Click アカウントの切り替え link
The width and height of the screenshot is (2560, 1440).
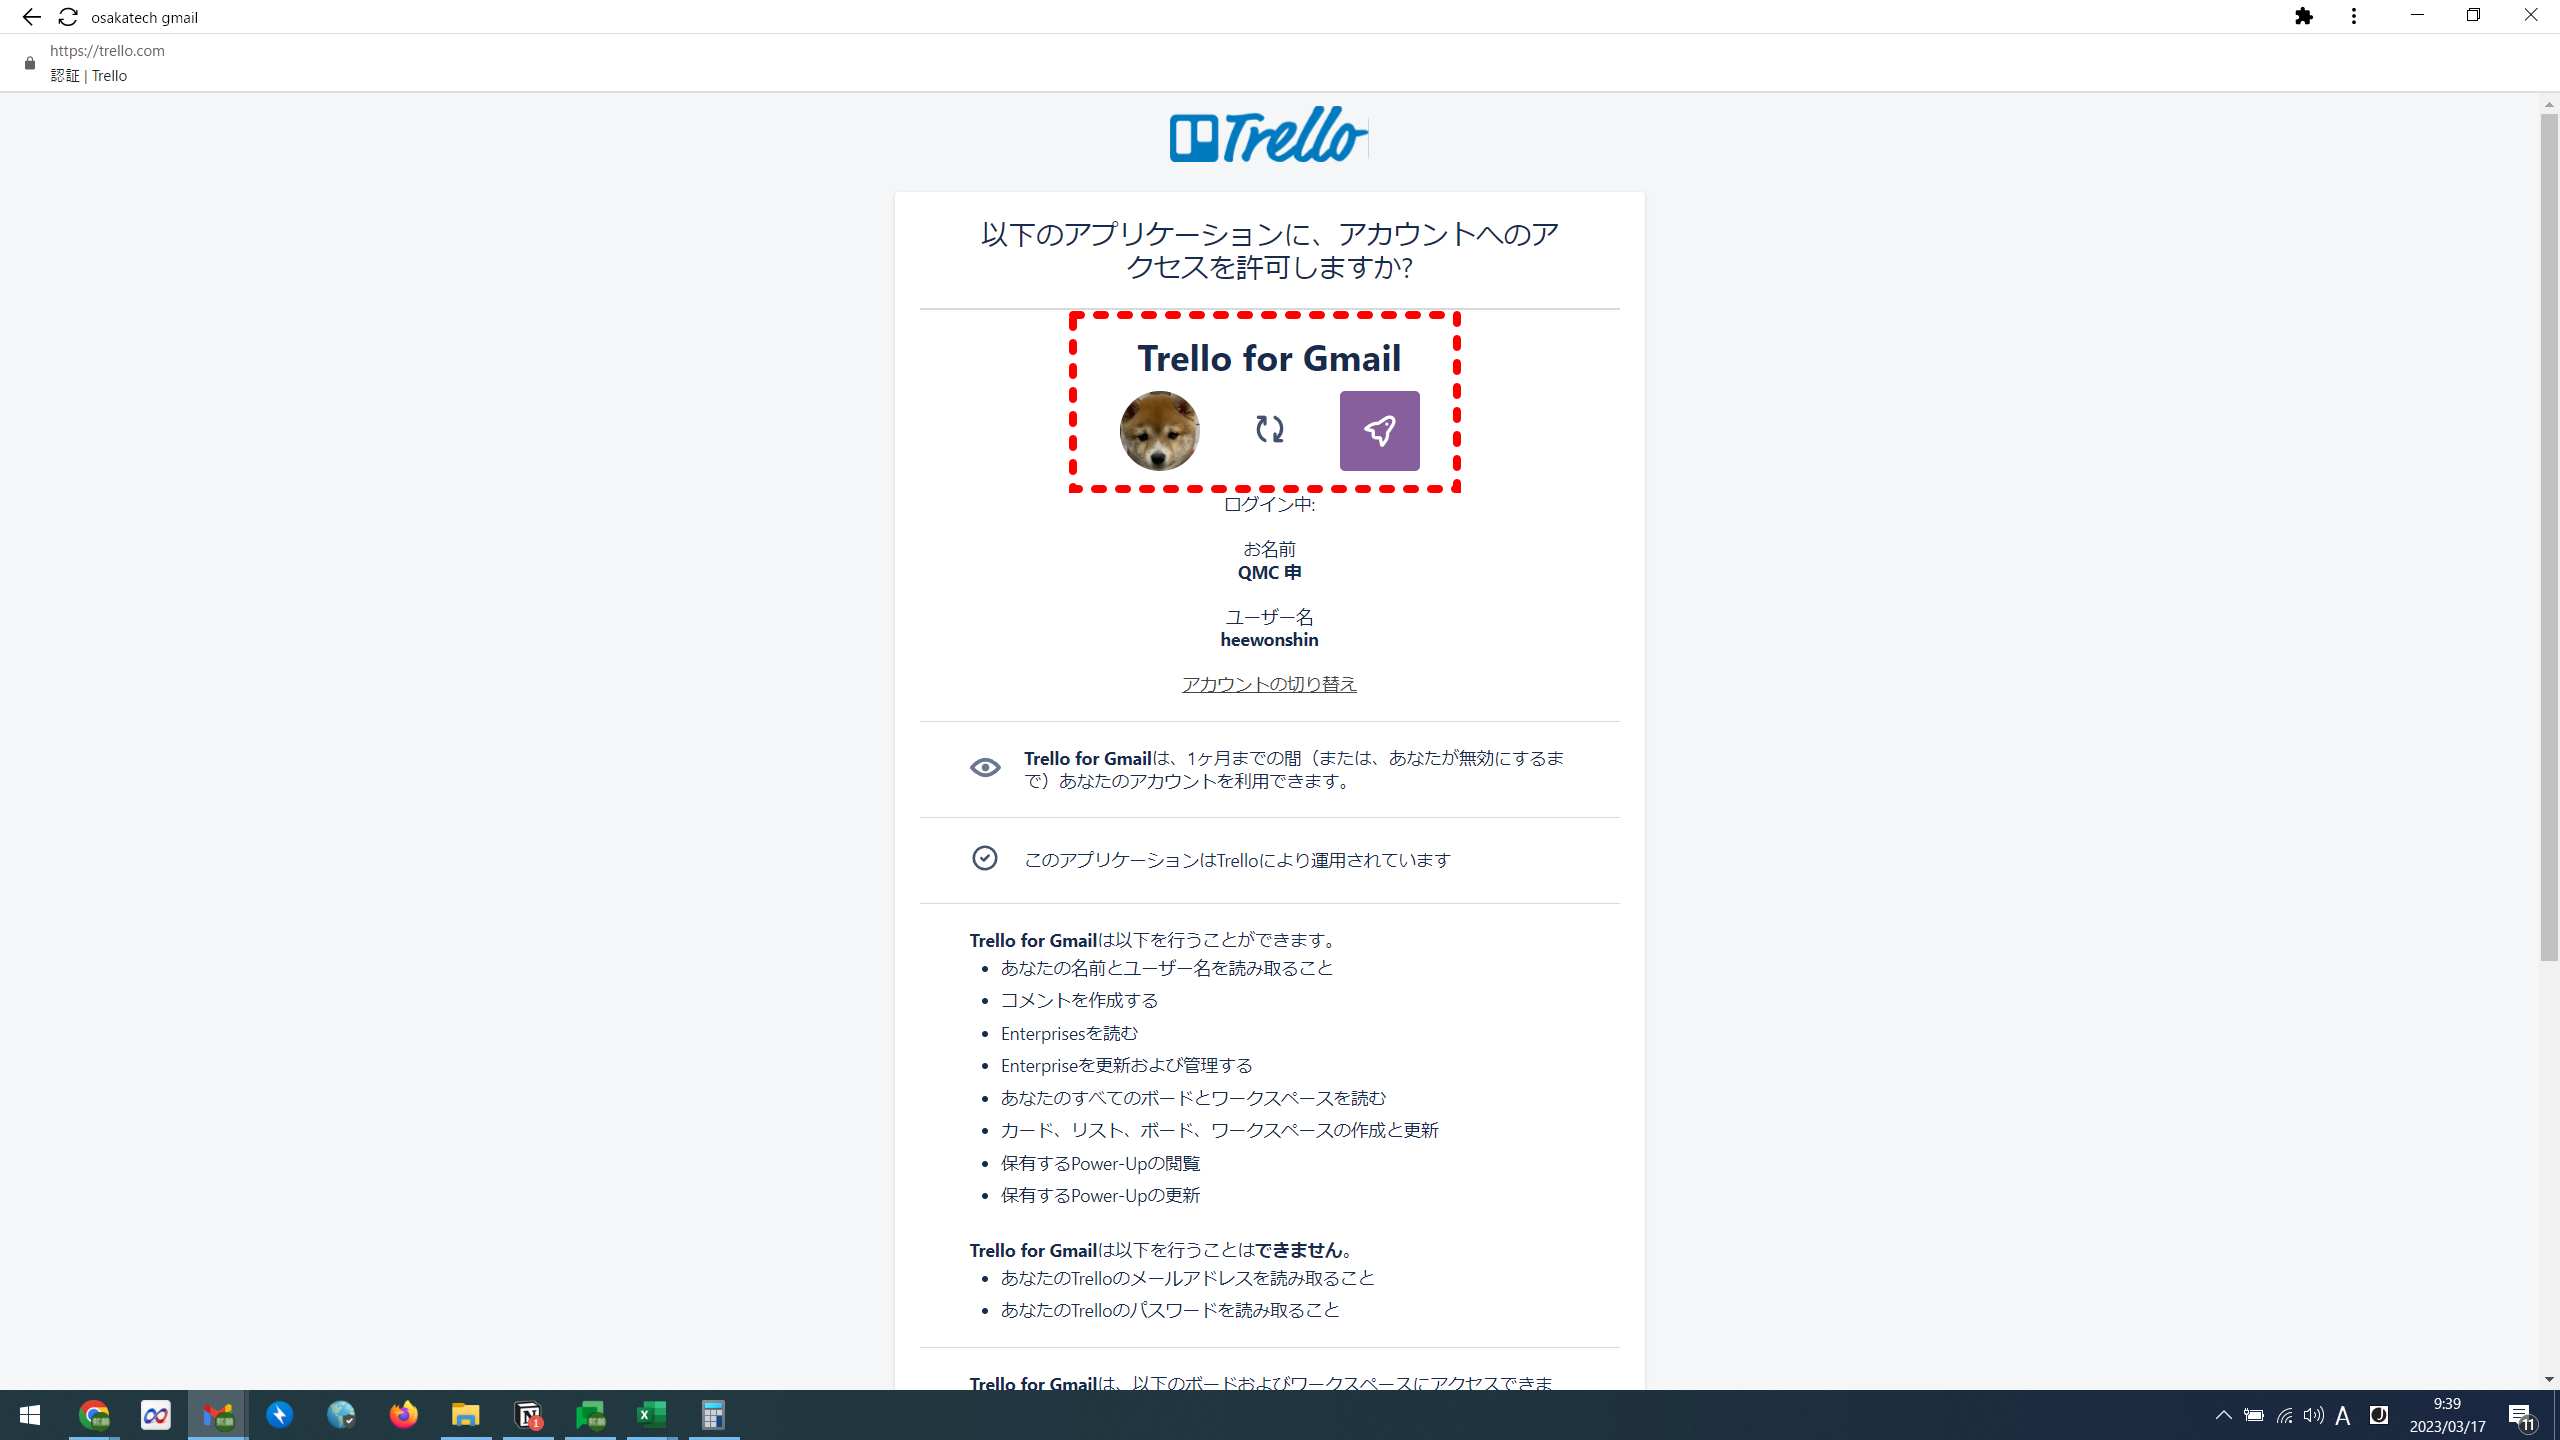1269,684
